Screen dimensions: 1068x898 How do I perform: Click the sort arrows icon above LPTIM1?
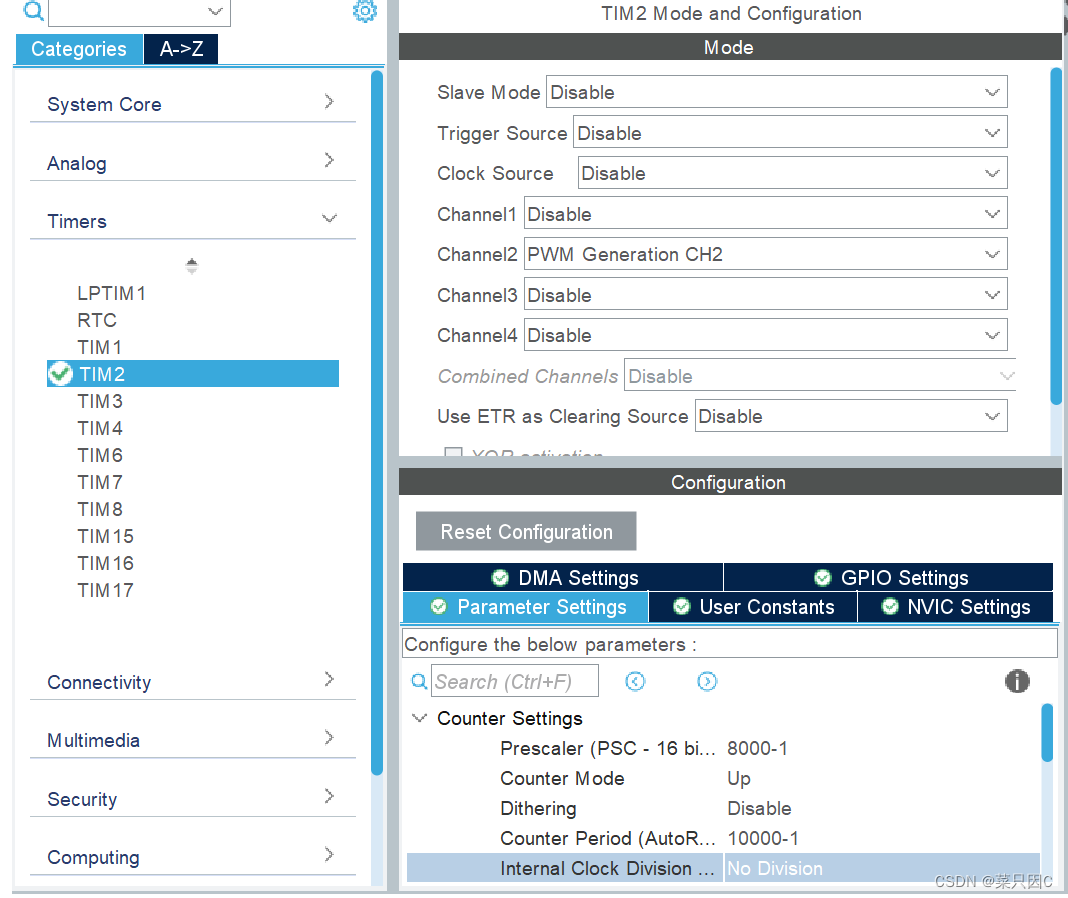click(x=191, y=266)
